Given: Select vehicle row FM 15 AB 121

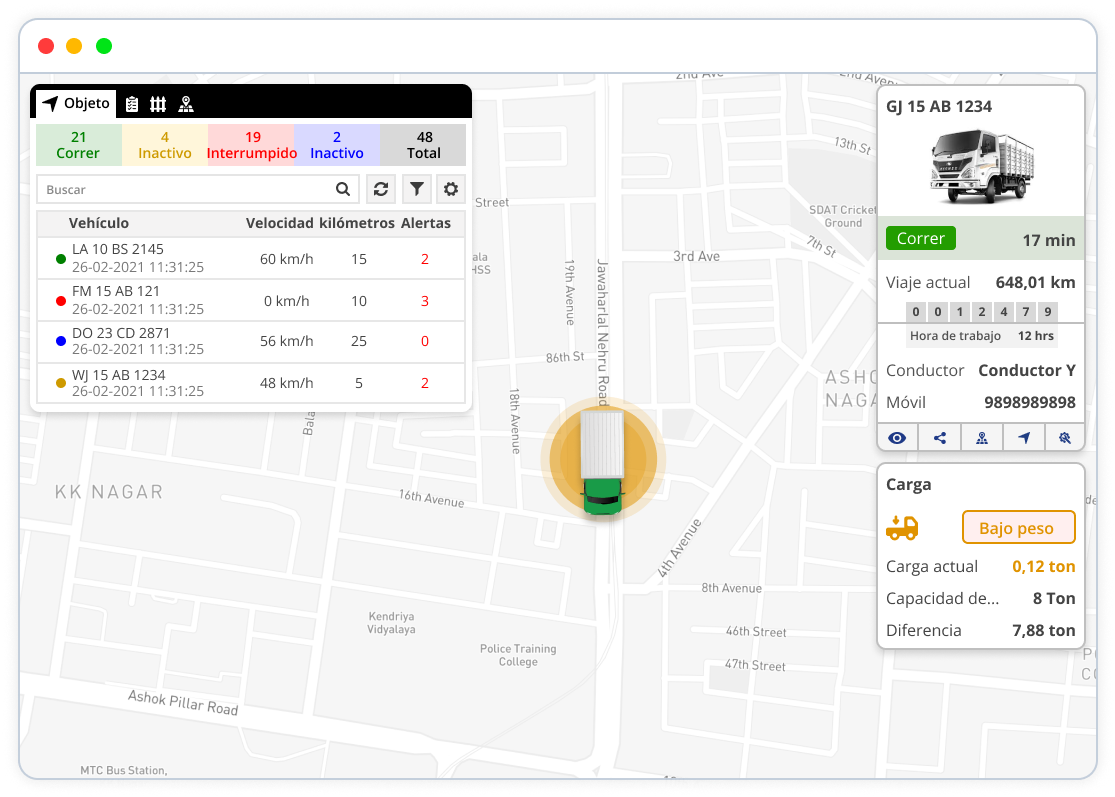Looking at the screenshot, I should 250,300.
